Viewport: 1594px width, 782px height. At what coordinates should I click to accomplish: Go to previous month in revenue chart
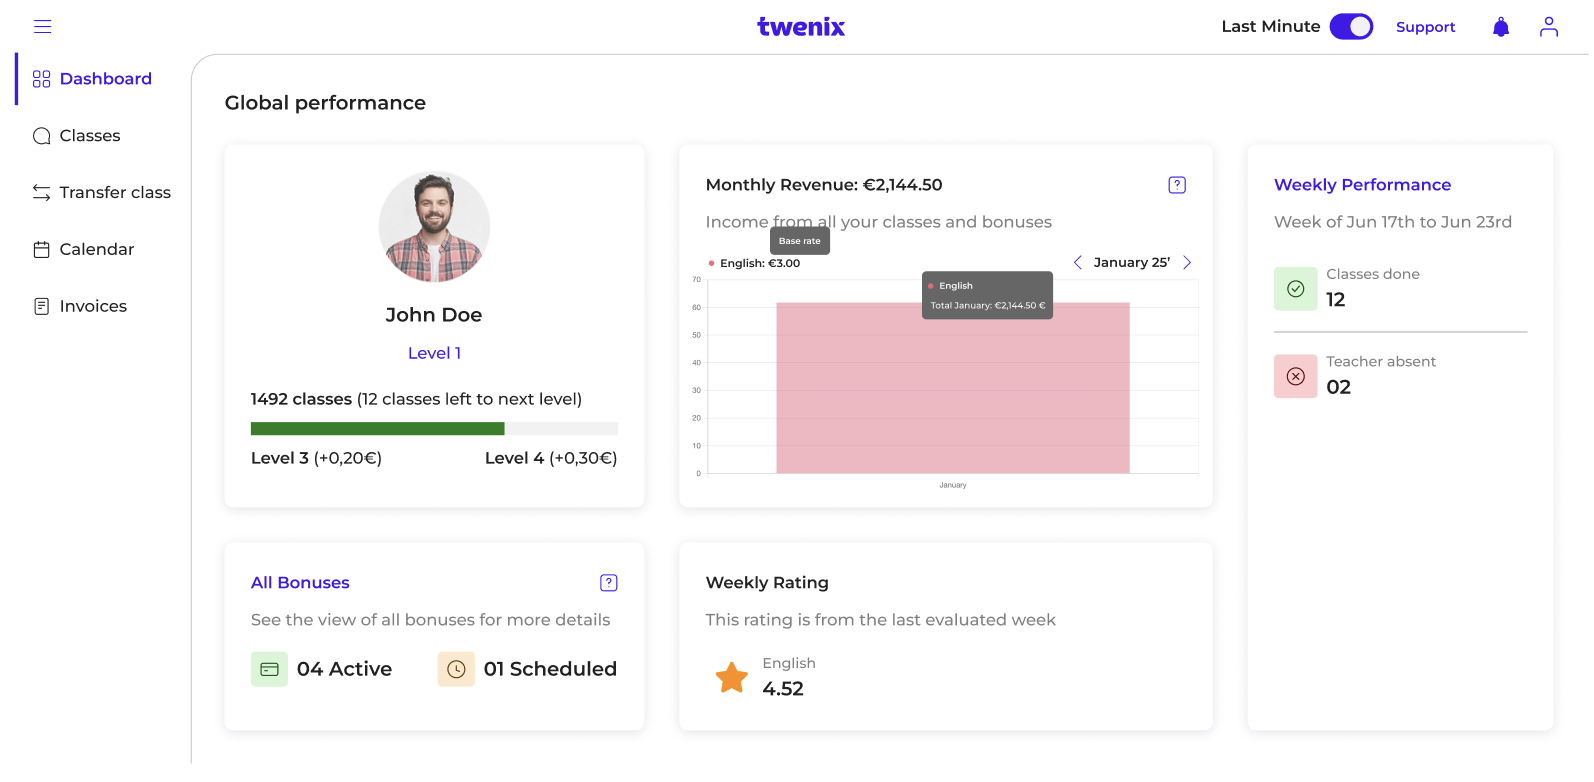coord(1078,263)
